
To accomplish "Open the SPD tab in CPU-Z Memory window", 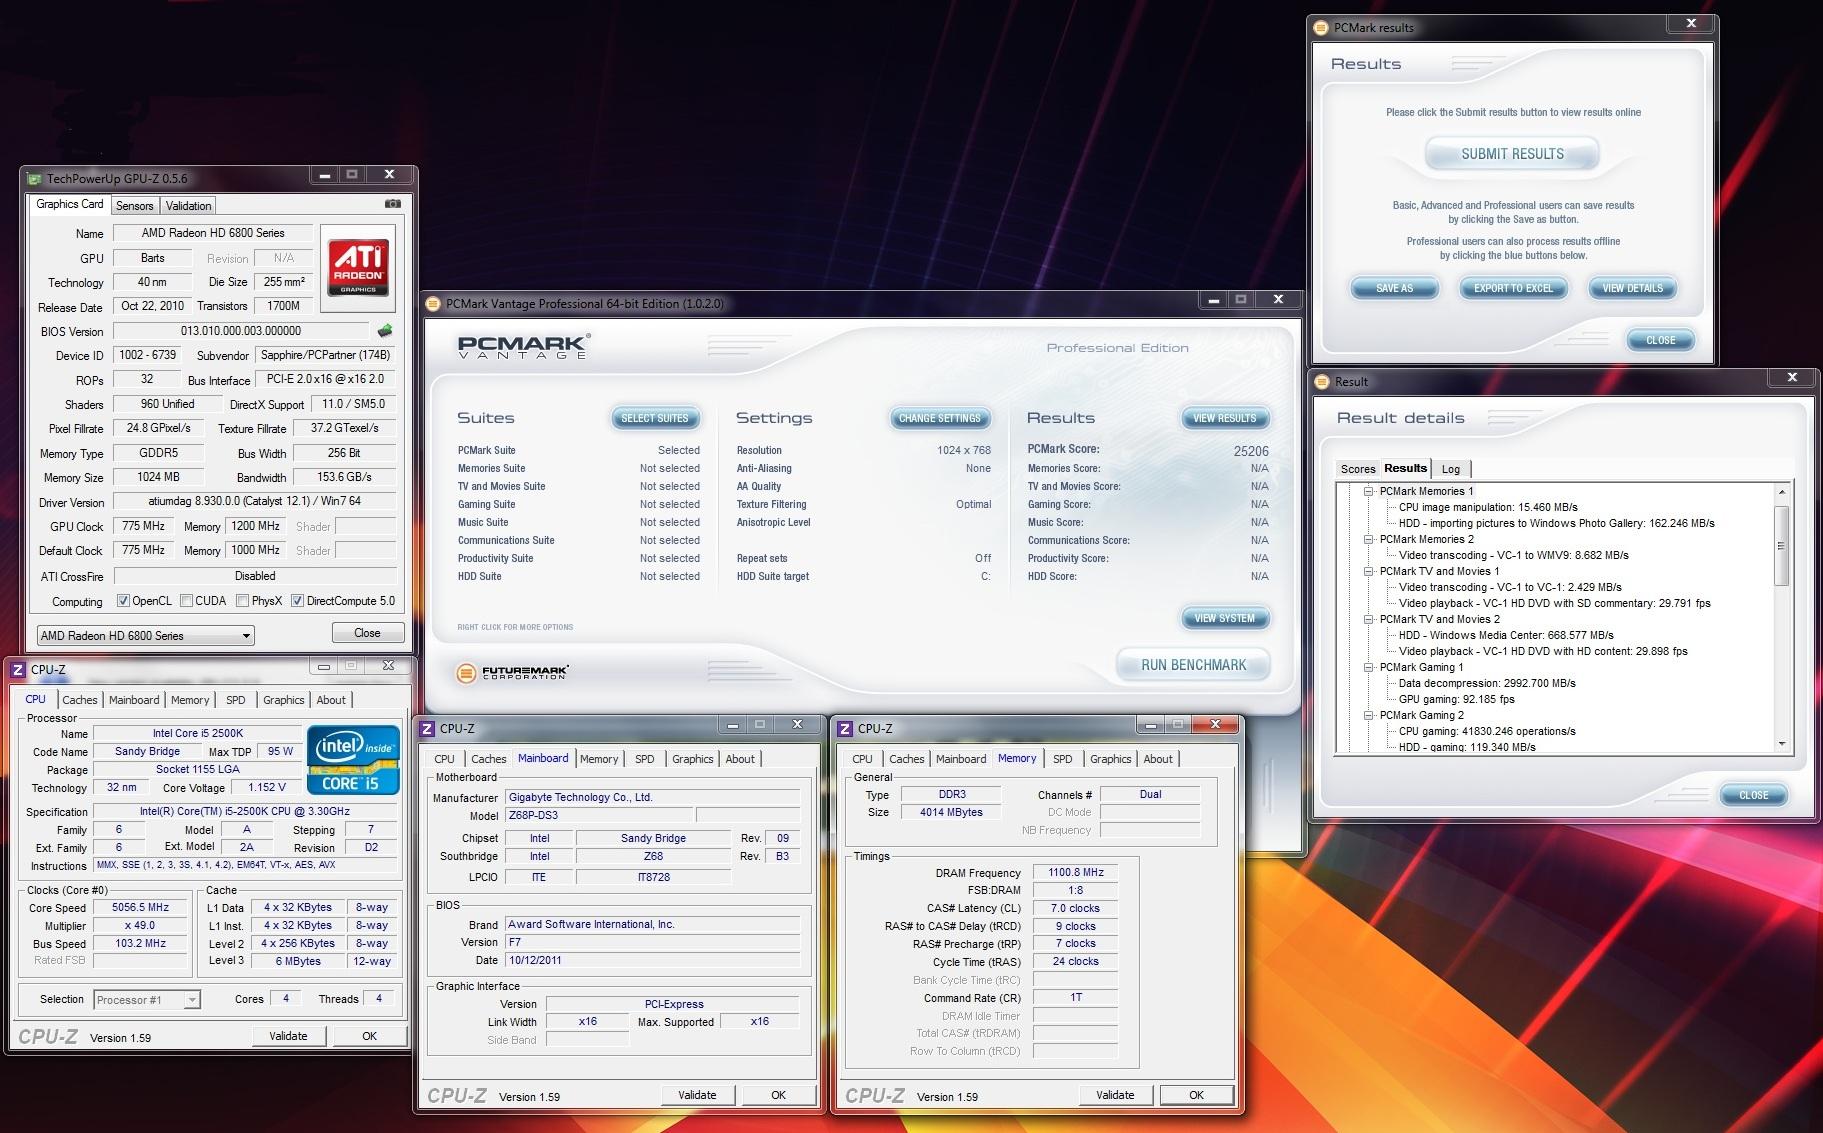I will 1063,759.
